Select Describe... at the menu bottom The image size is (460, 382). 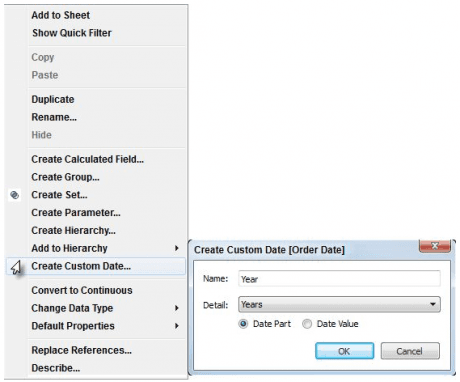56,368
